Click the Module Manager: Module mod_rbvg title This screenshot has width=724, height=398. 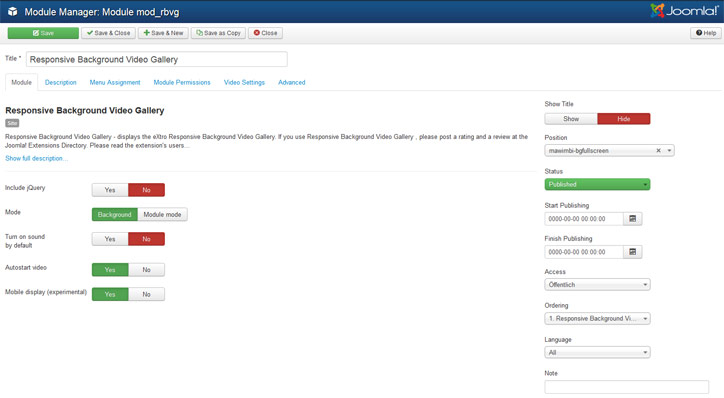pyautogui.click(x=102, y=12)
